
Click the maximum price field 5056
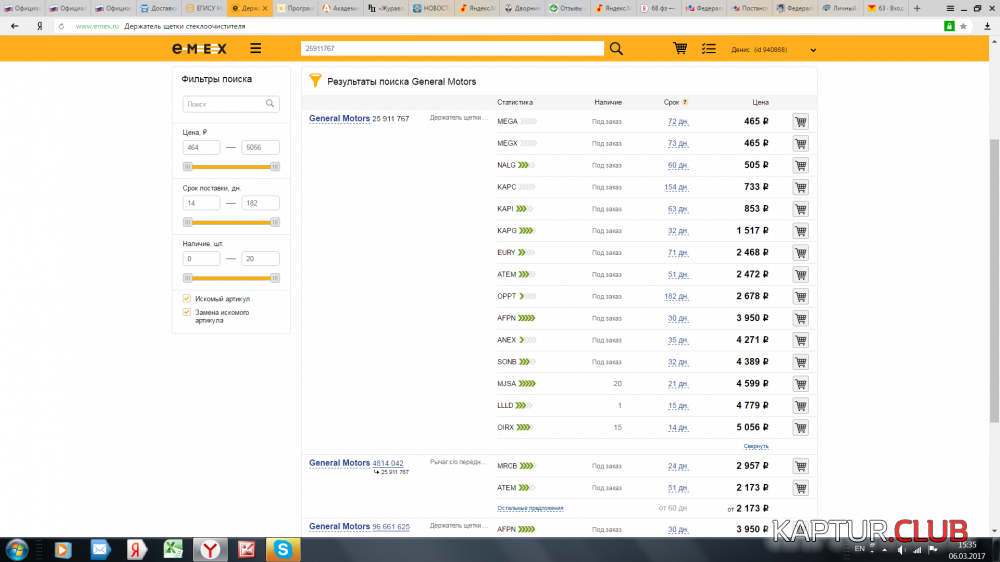260,147
